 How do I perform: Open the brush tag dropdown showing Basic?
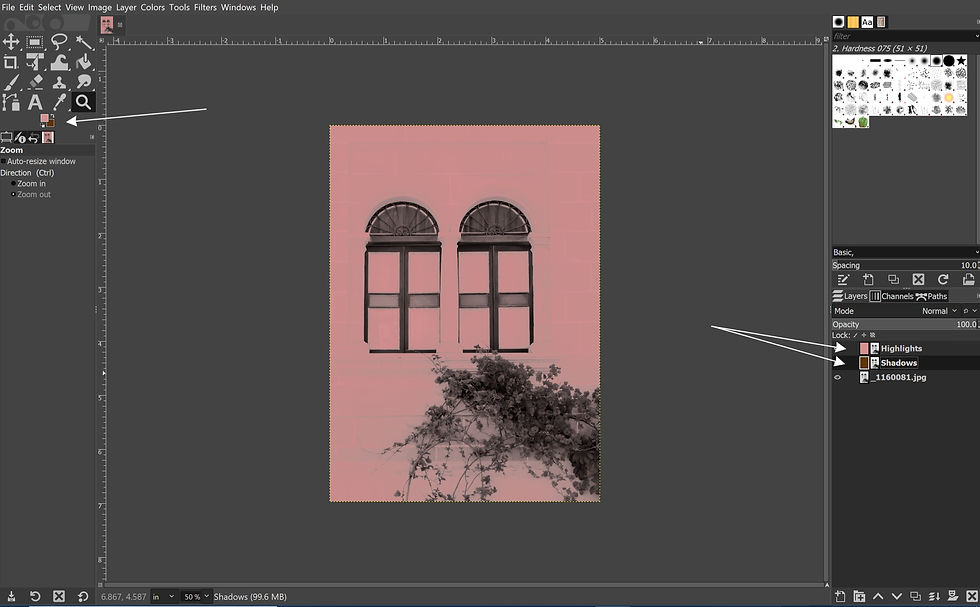905,252
